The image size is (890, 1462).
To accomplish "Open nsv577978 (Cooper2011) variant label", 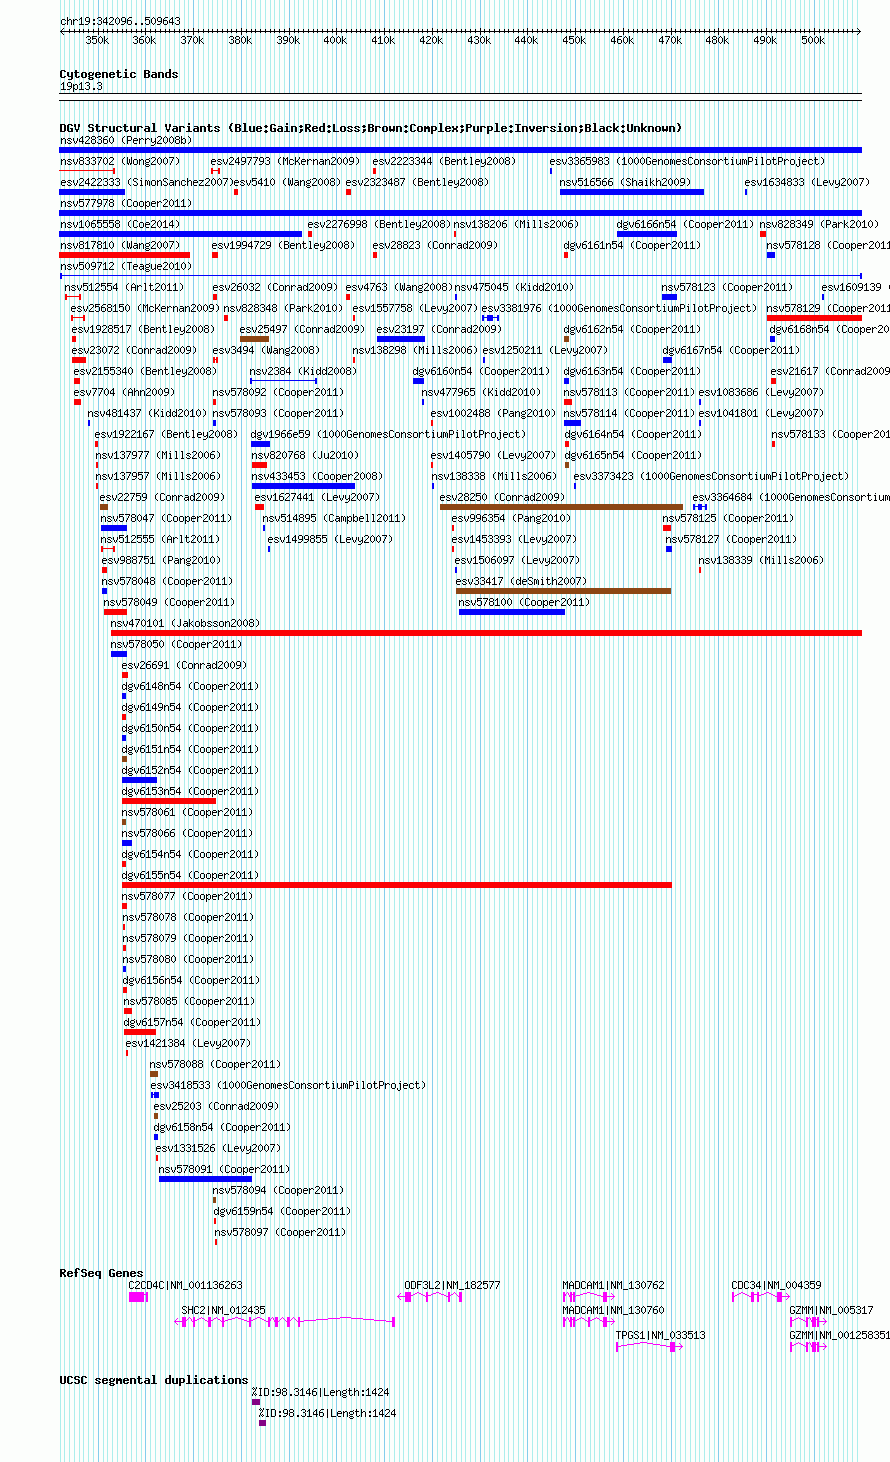I will (125, 203).
